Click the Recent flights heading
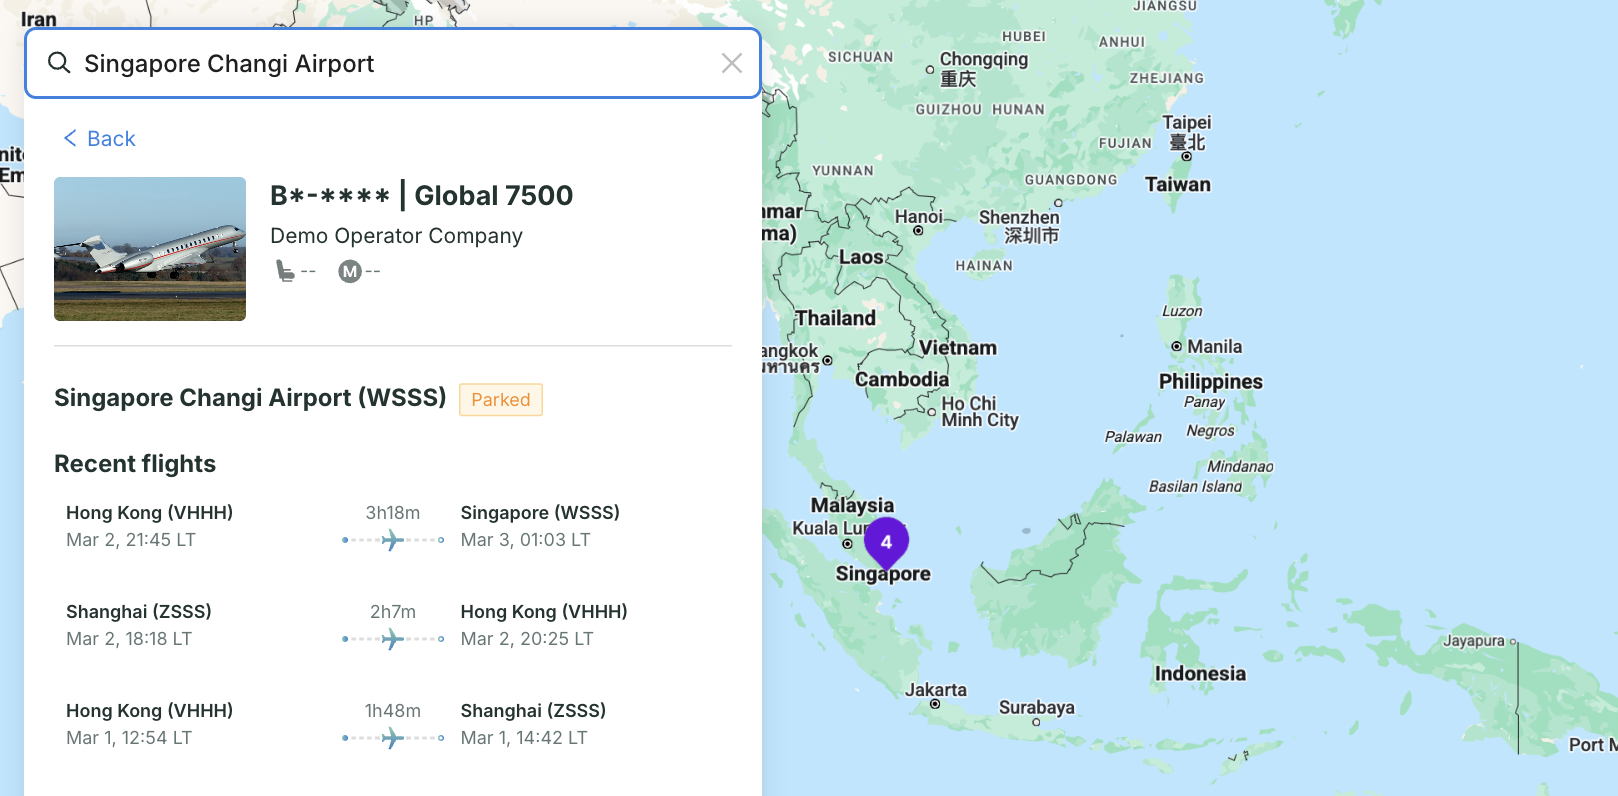Viewport: 1618px width, 796px height. [135, 464]
